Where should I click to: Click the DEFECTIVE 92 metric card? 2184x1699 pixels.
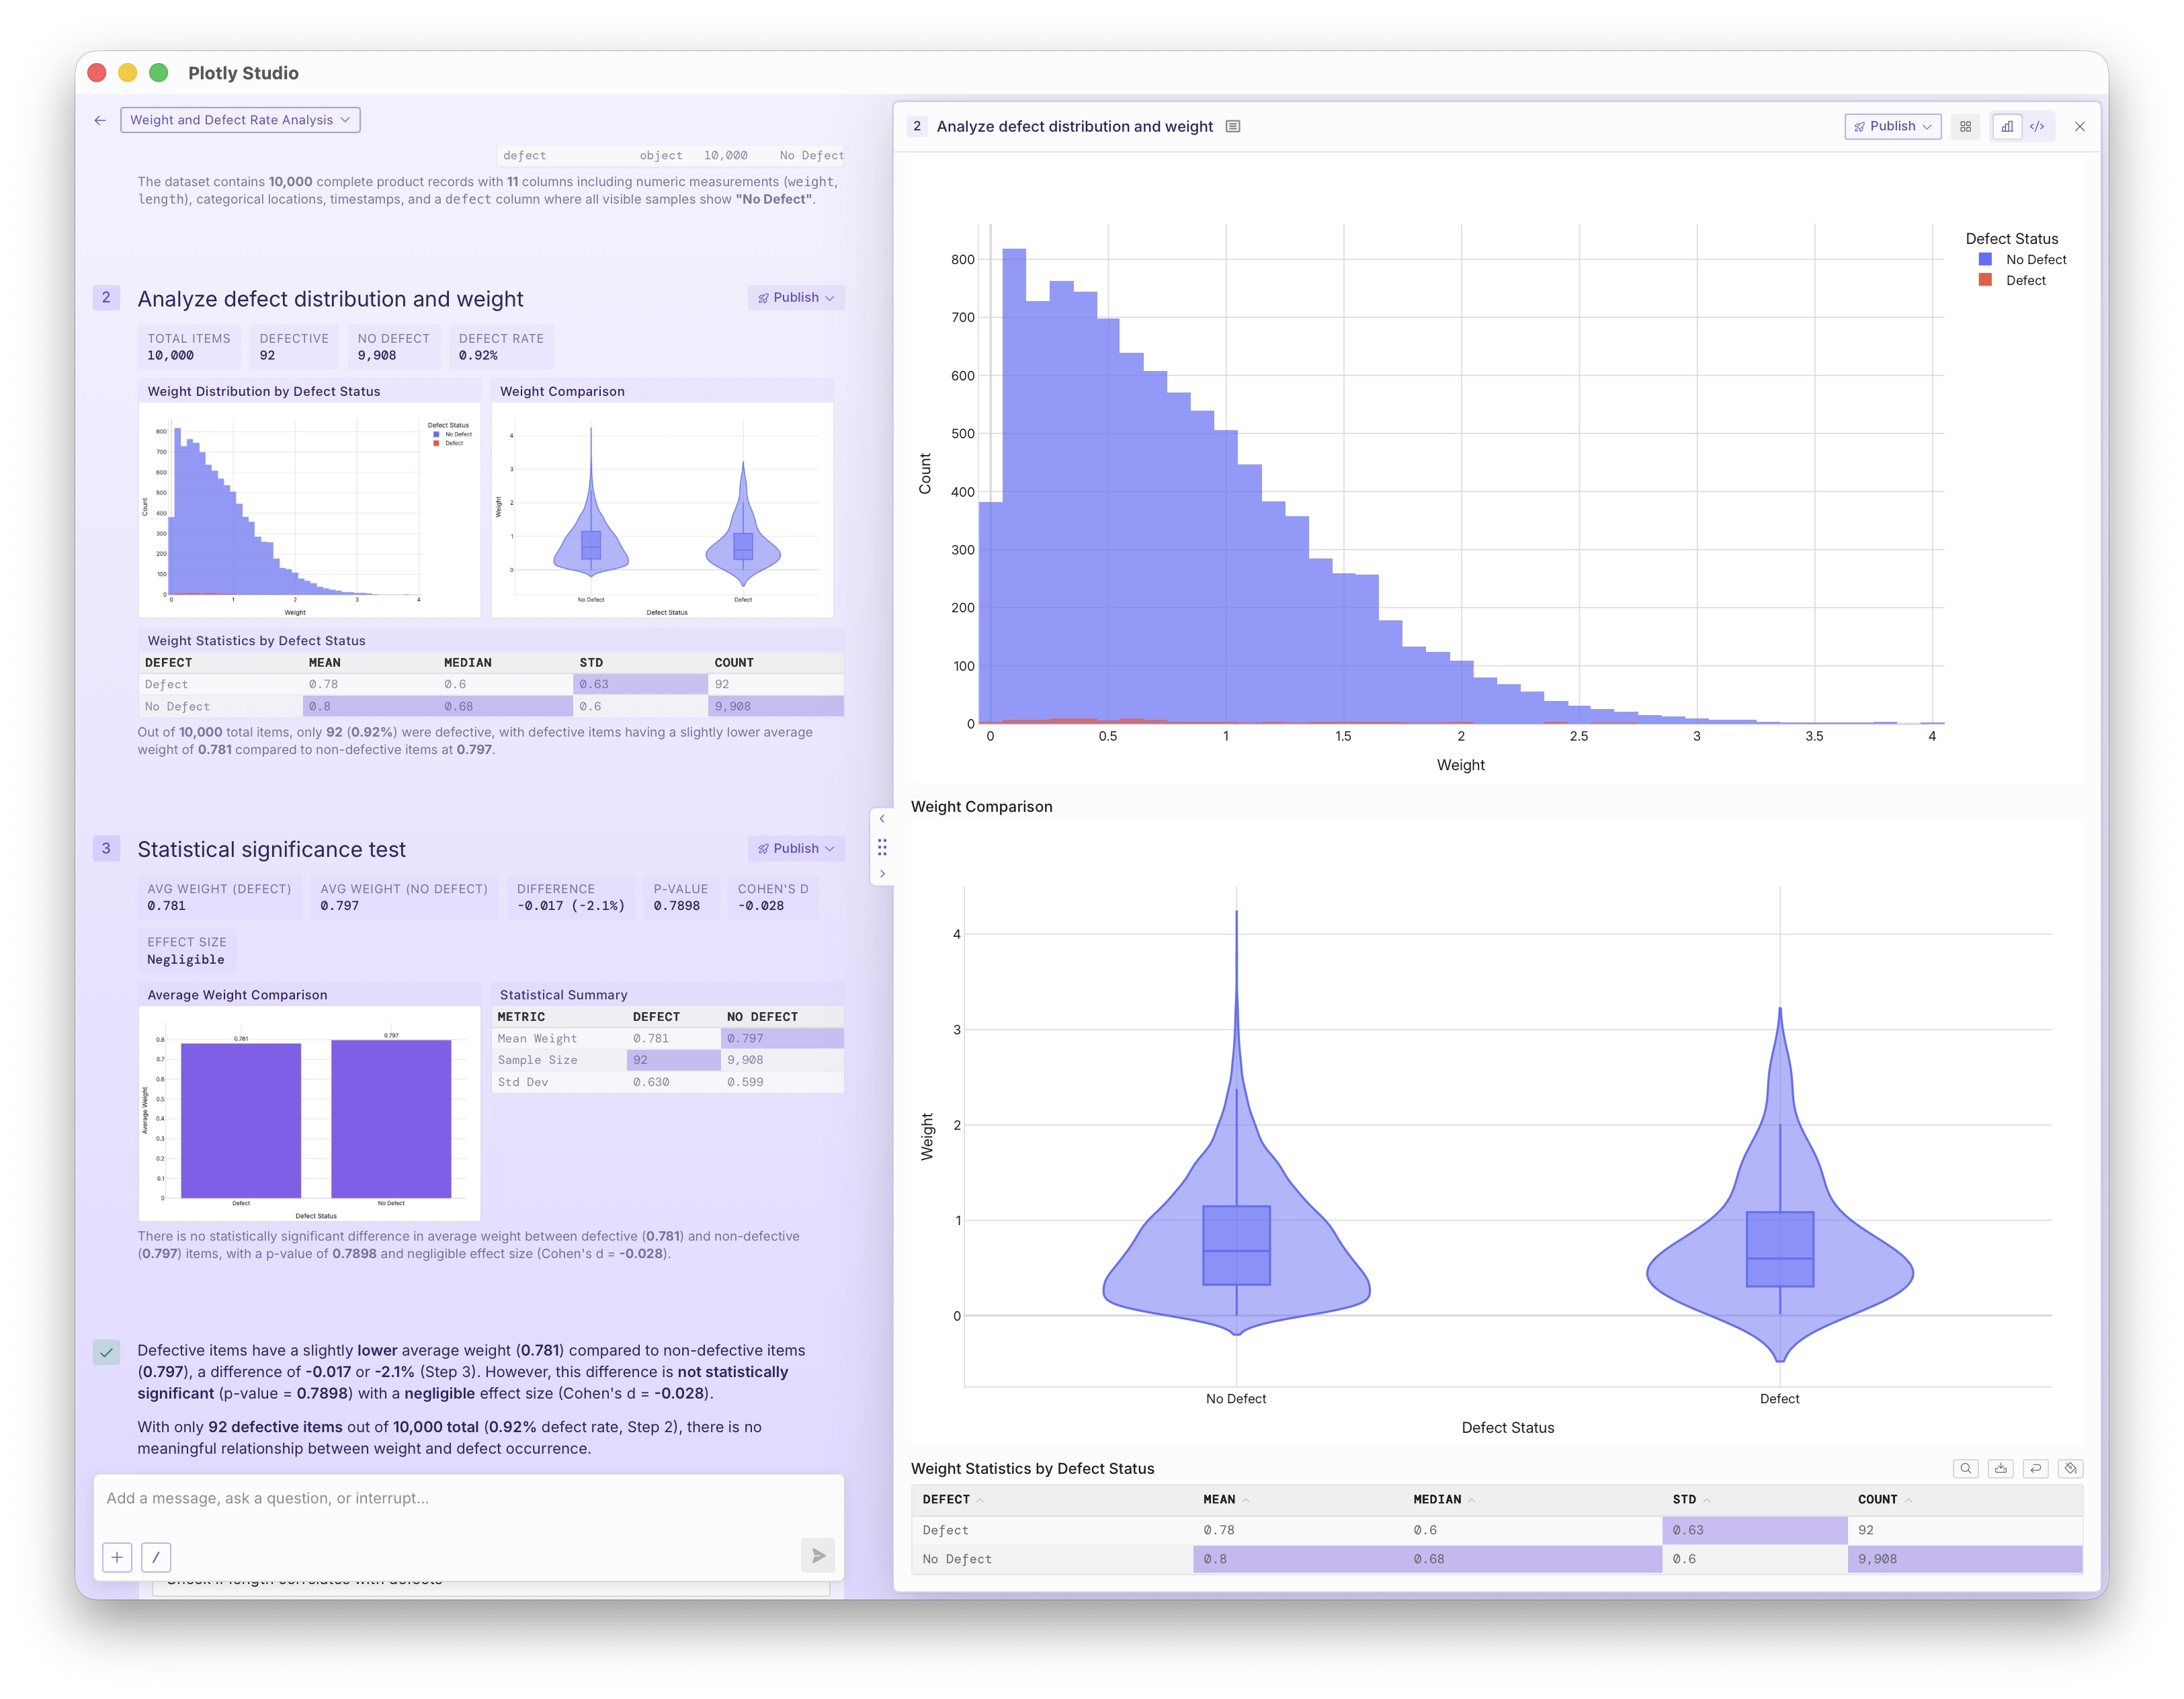point(294,347)
